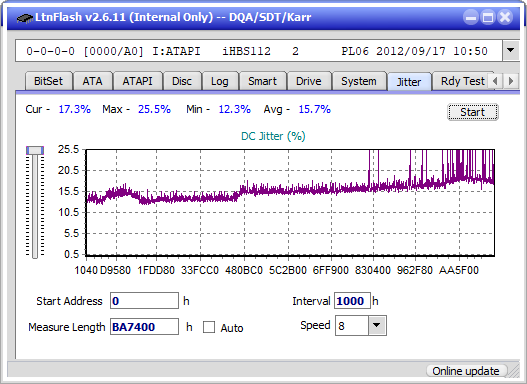This screenshot has height=384, width=527.
Task: Click the Online update button
Action: point(466,371)
